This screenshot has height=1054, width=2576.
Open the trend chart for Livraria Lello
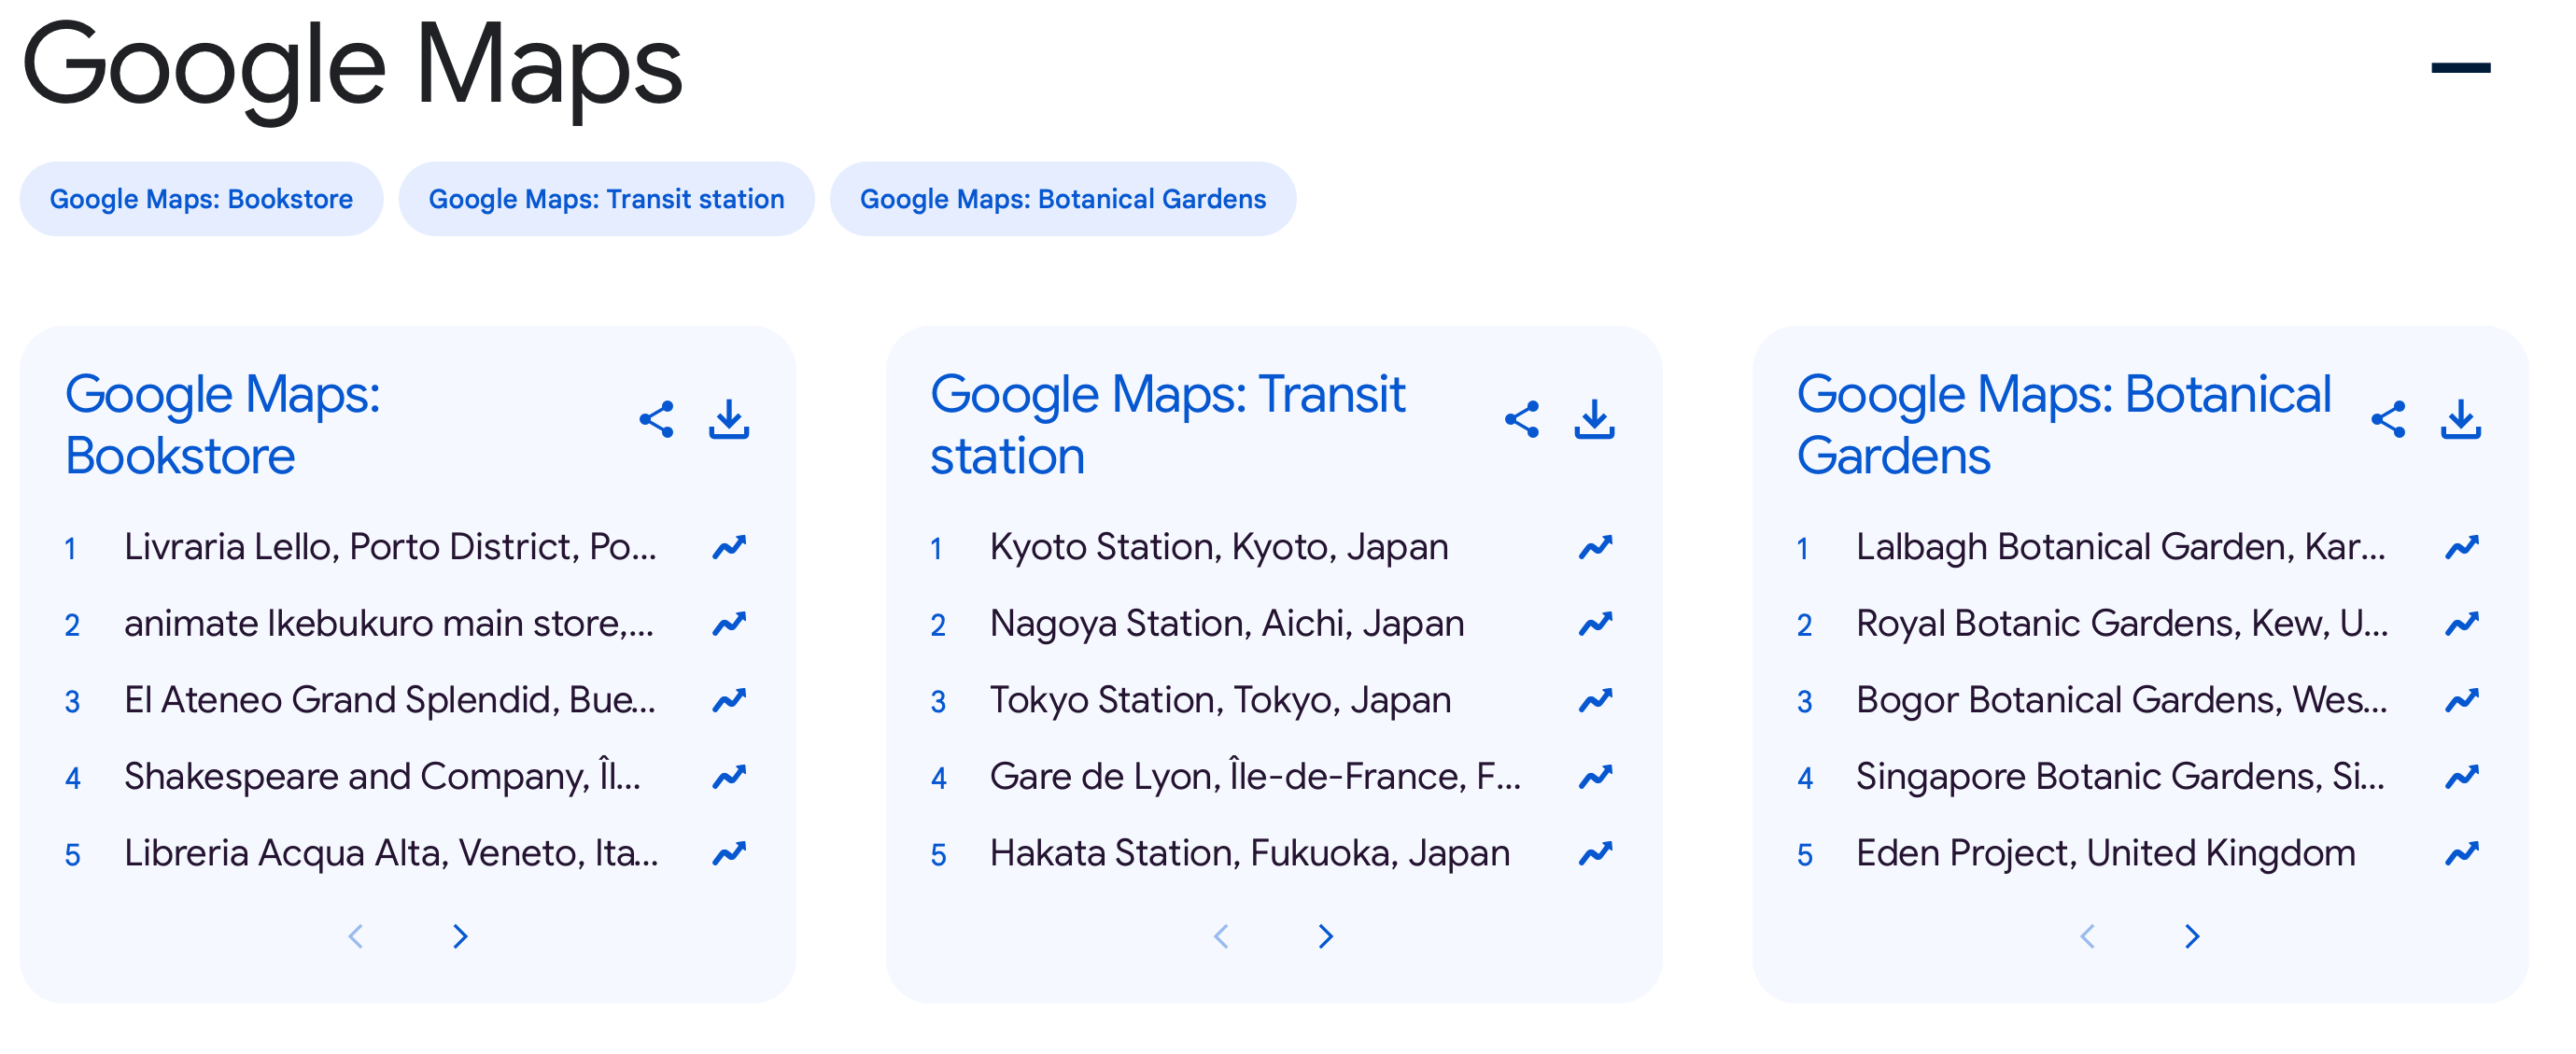(729, 546)
